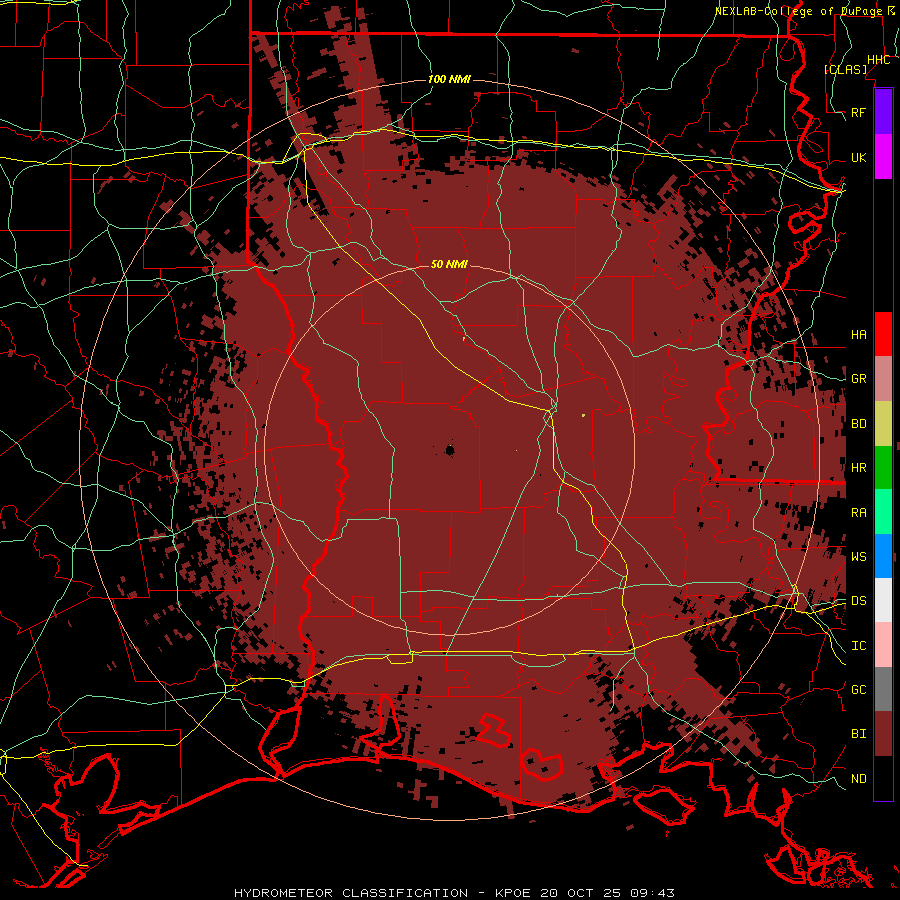Click the [CLAS] legend header
This screenshot has height=900, width=900.
(845, 69)
